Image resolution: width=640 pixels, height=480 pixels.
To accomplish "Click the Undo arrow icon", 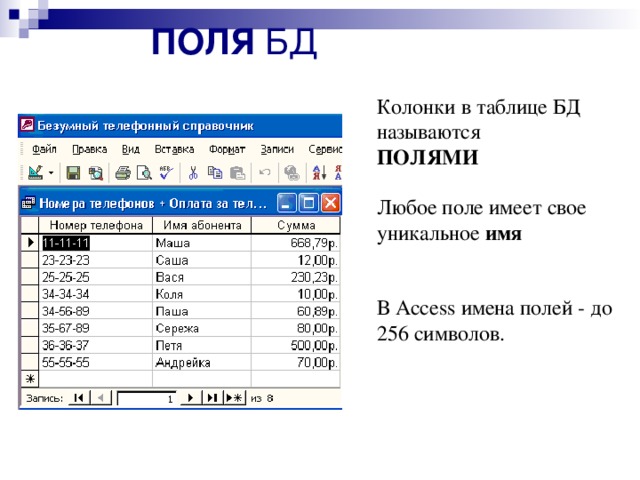I will point(264,172).
